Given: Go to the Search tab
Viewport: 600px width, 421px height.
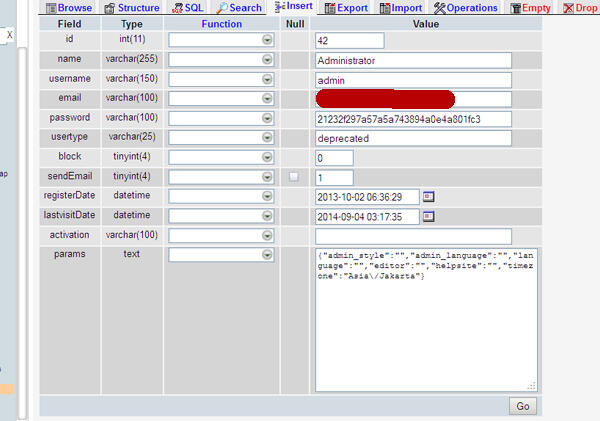Looking at the screenshot, I should click(x=239, y=8).
